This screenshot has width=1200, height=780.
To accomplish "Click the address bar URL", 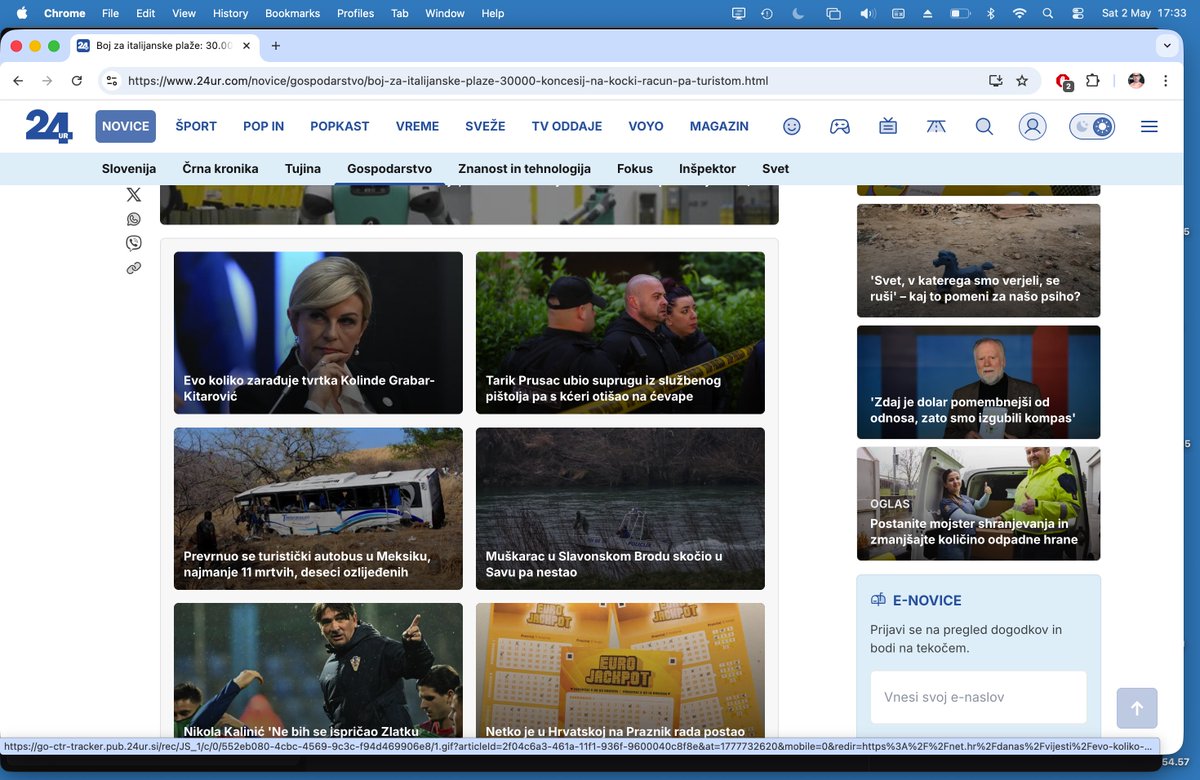I will pos(448,81).
